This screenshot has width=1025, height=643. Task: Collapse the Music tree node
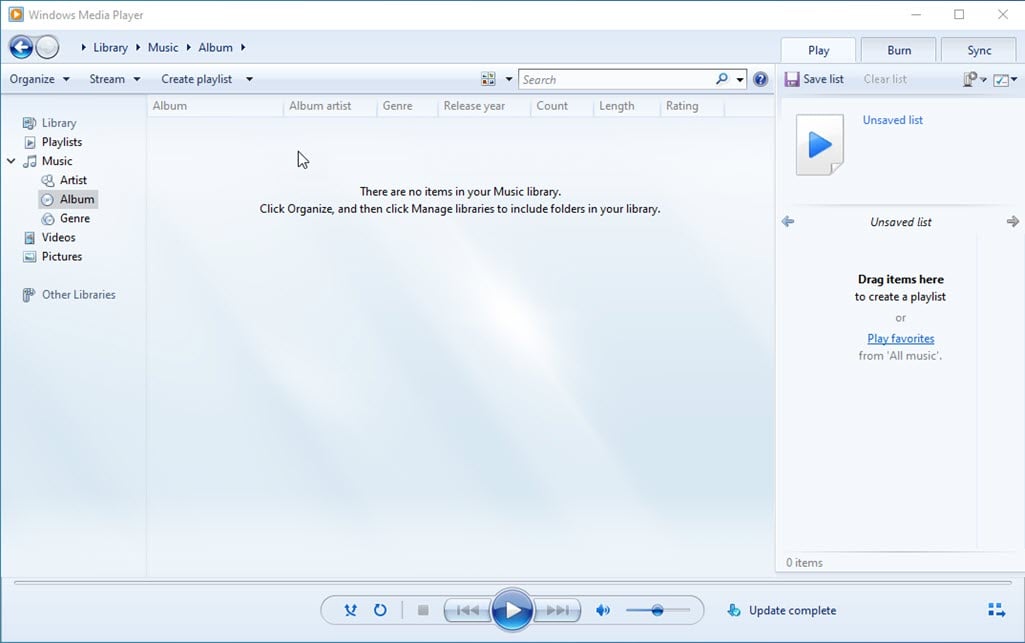tap(11, 161)
